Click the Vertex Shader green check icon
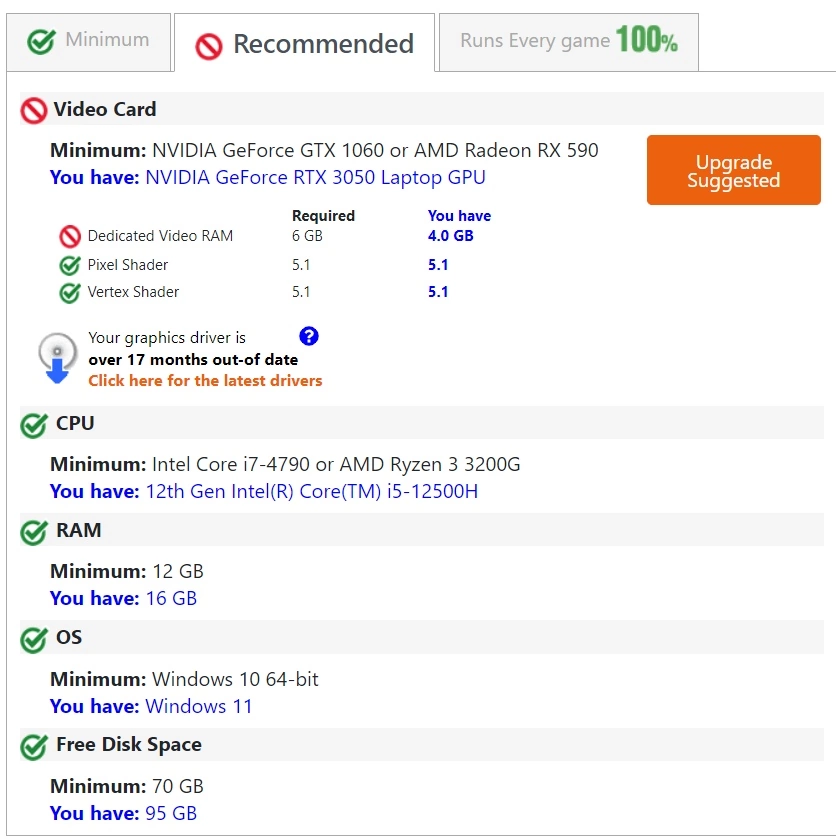The height and width of the screenshot is (839, 836). pyautogui.click(x=70, y=292)
